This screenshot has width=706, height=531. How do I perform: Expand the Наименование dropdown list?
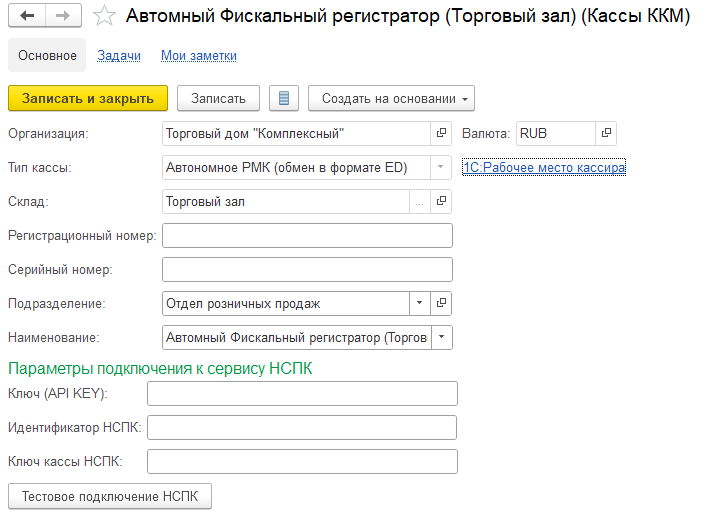(442, 338)
